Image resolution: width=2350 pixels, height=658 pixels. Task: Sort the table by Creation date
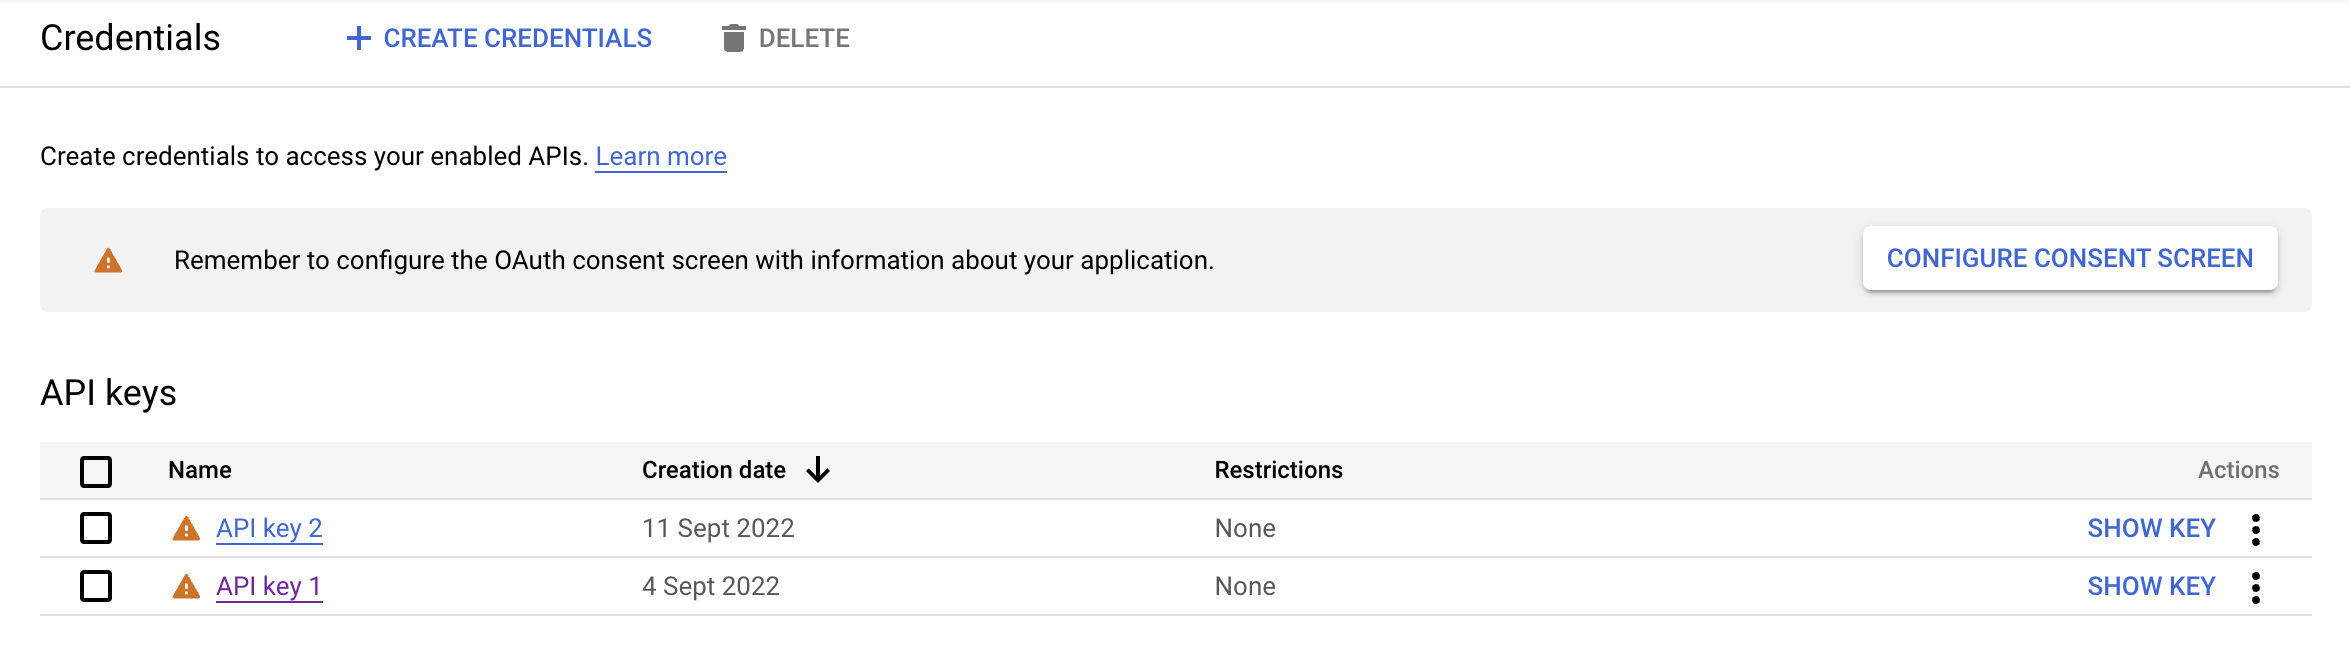(x=712, y=469)
